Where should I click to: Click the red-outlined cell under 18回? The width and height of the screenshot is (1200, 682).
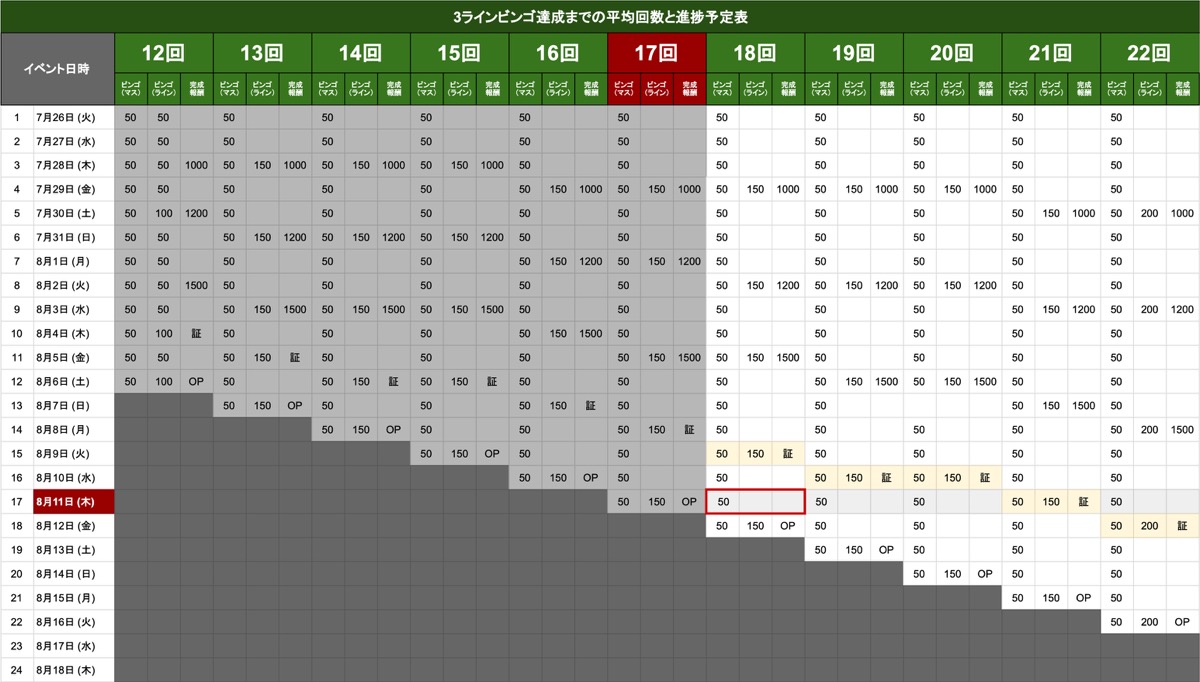click(755, 501)
